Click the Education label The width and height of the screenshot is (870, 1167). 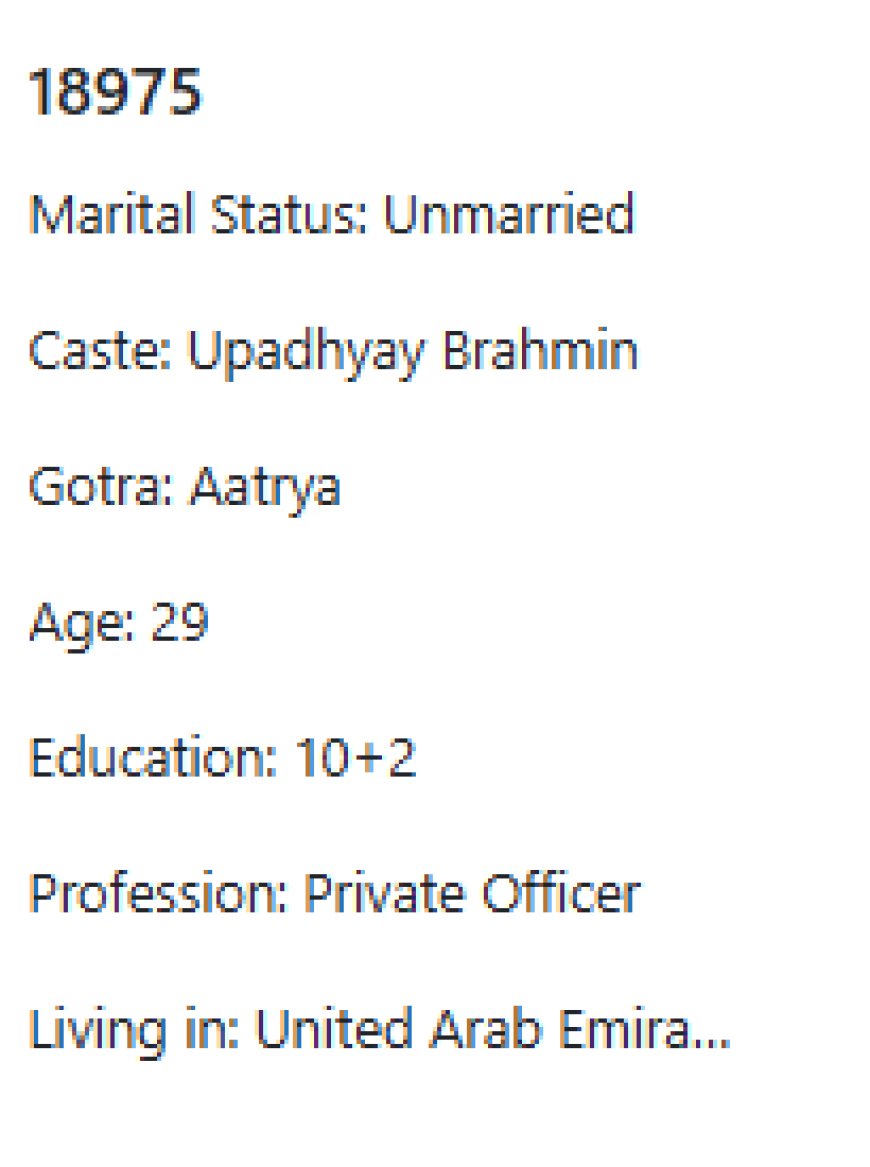pos(153,758)
